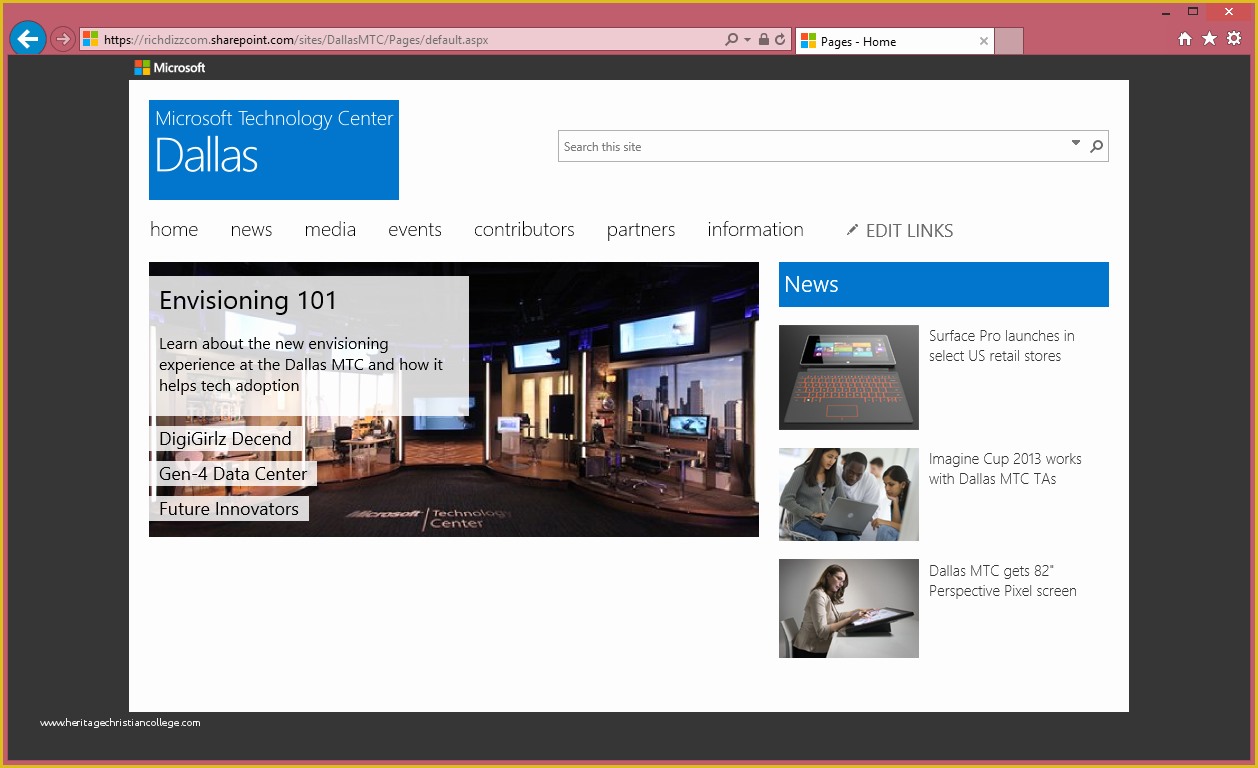Expand the search scope dropdown arrow

pyautogui.click(x=1076, y=143)
